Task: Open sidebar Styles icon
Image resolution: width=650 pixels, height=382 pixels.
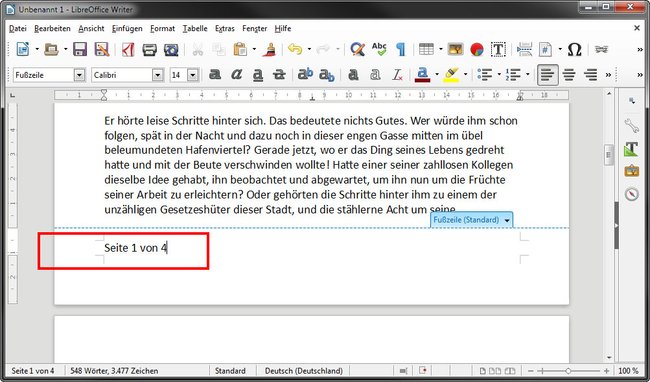Action: 631,148
